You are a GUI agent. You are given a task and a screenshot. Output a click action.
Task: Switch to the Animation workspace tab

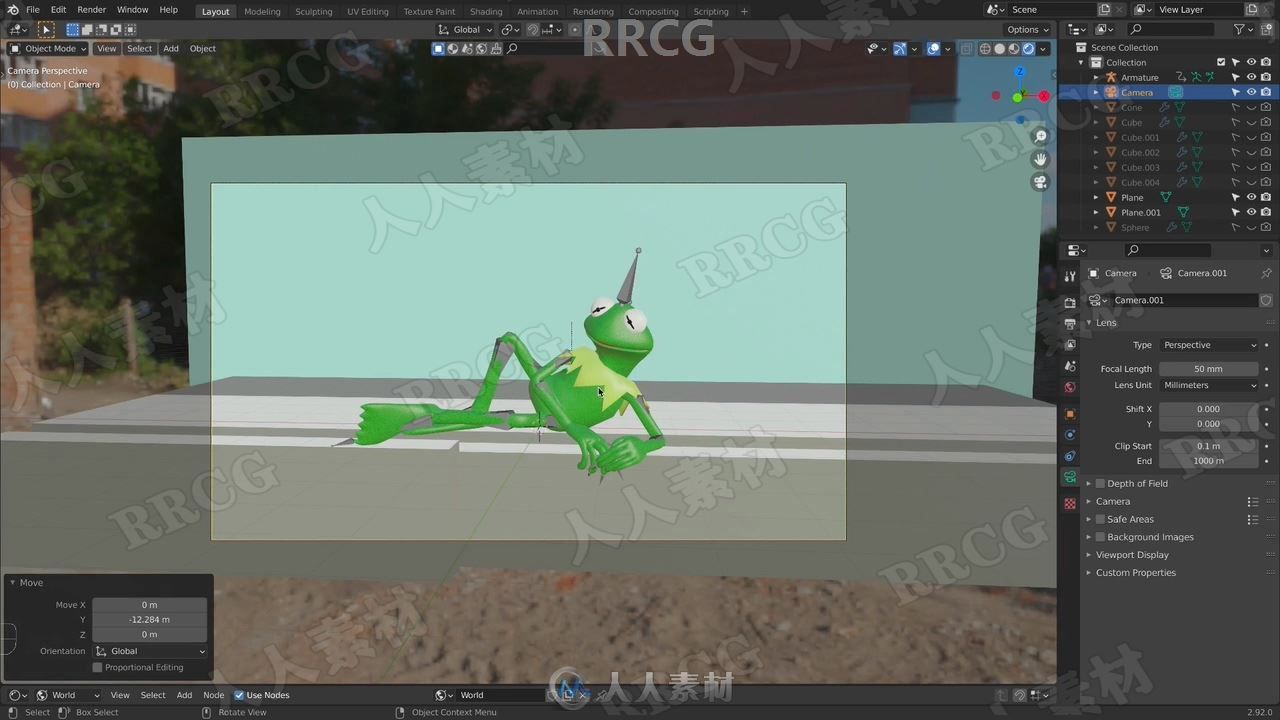(538, 11)
